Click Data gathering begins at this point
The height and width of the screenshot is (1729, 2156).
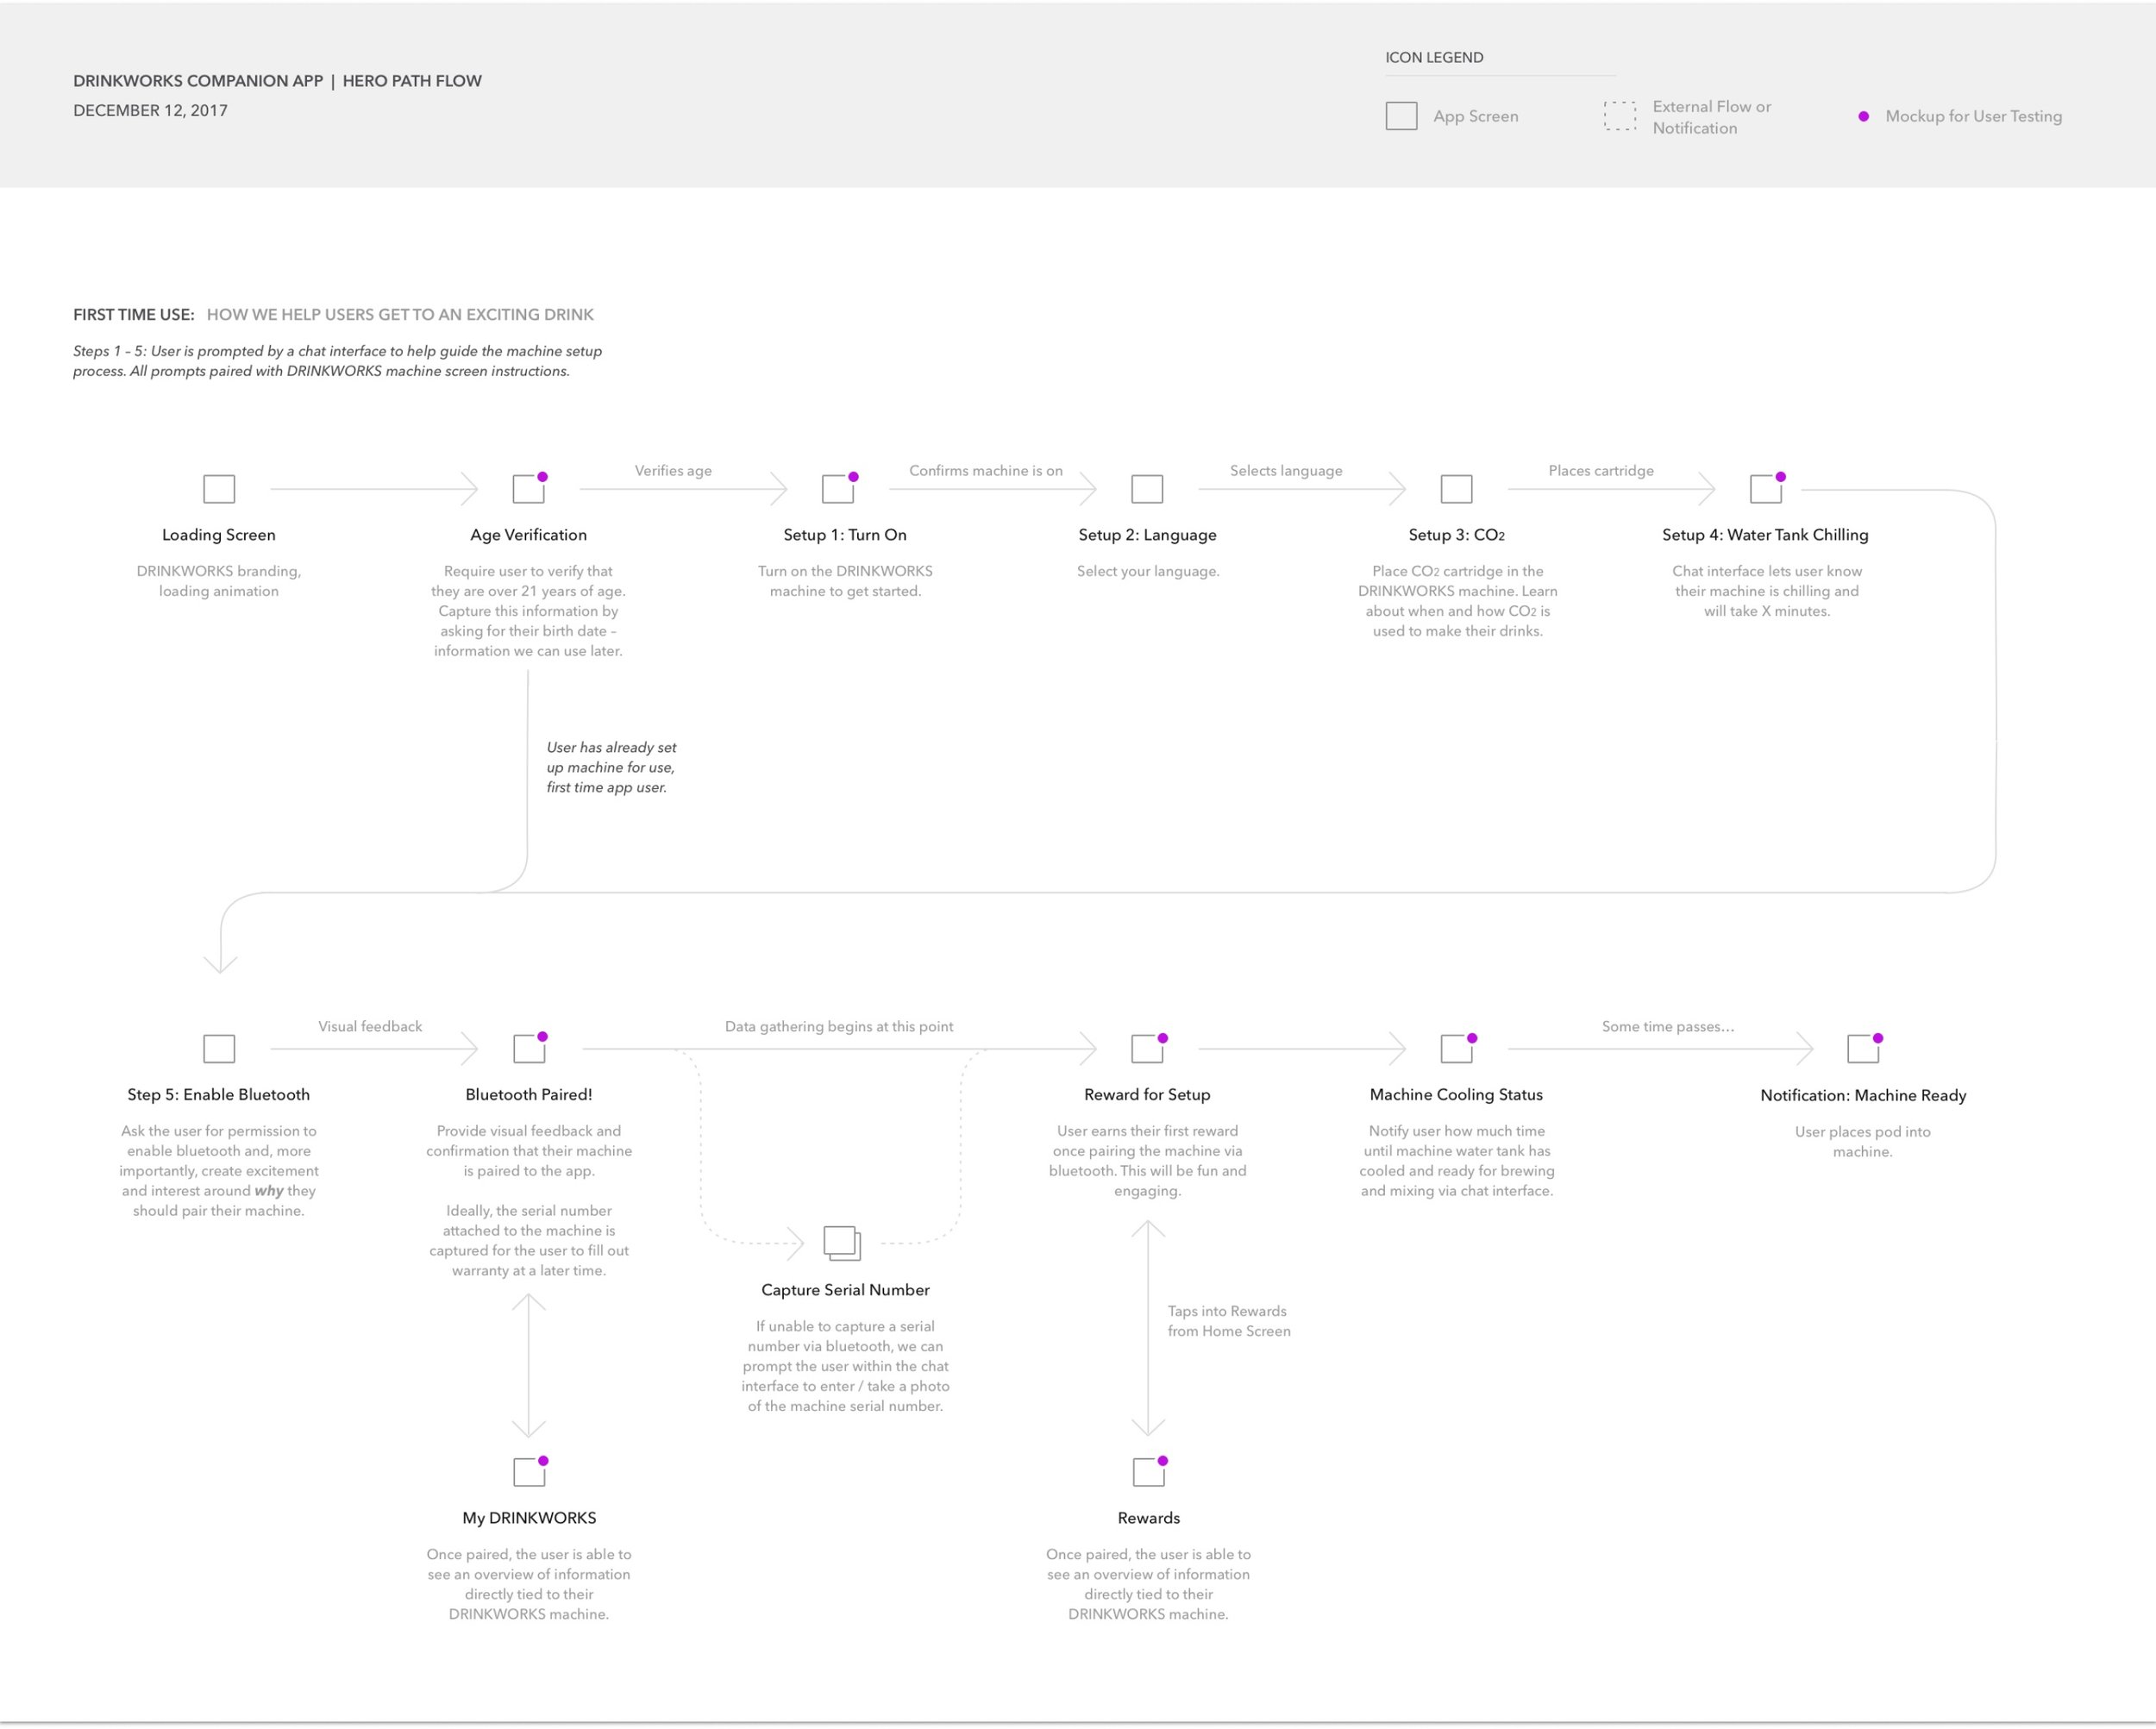point(839,1027)
